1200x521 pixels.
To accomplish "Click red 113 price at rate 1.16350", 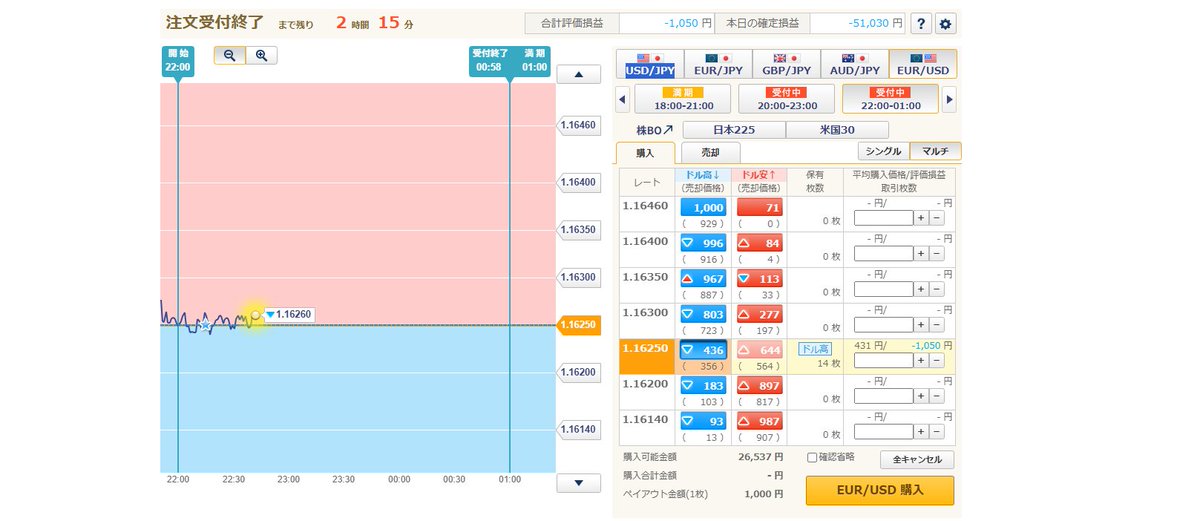I will 760,279.
